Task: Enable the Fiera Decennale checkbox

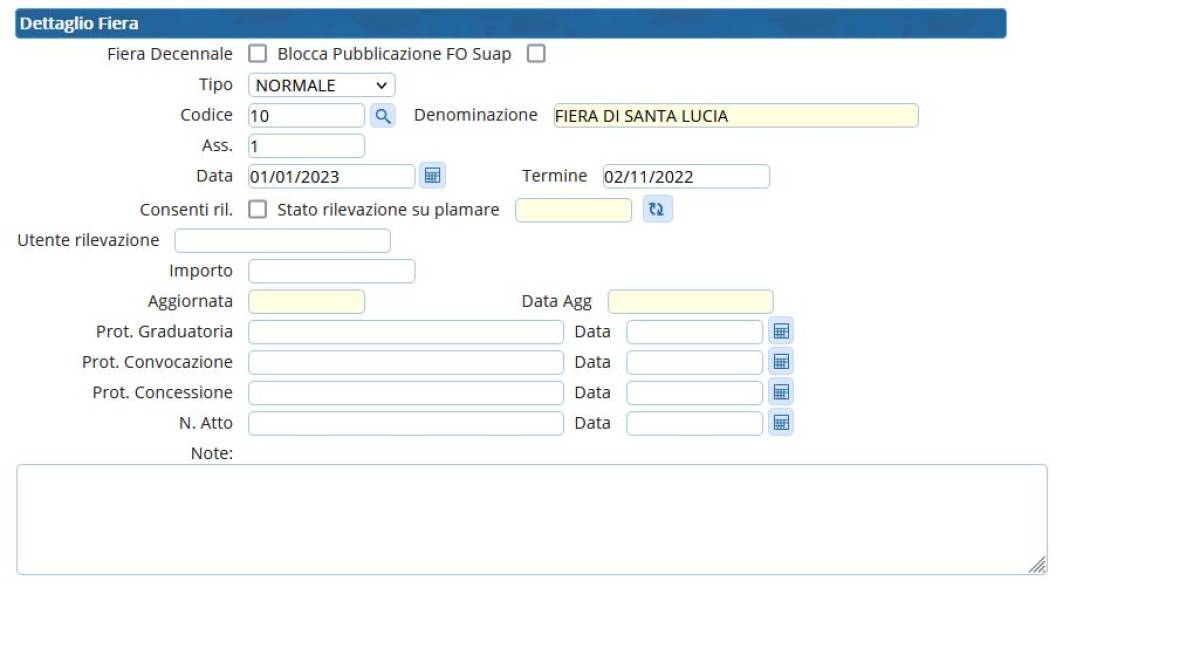Action: click(x=258, y=54)
